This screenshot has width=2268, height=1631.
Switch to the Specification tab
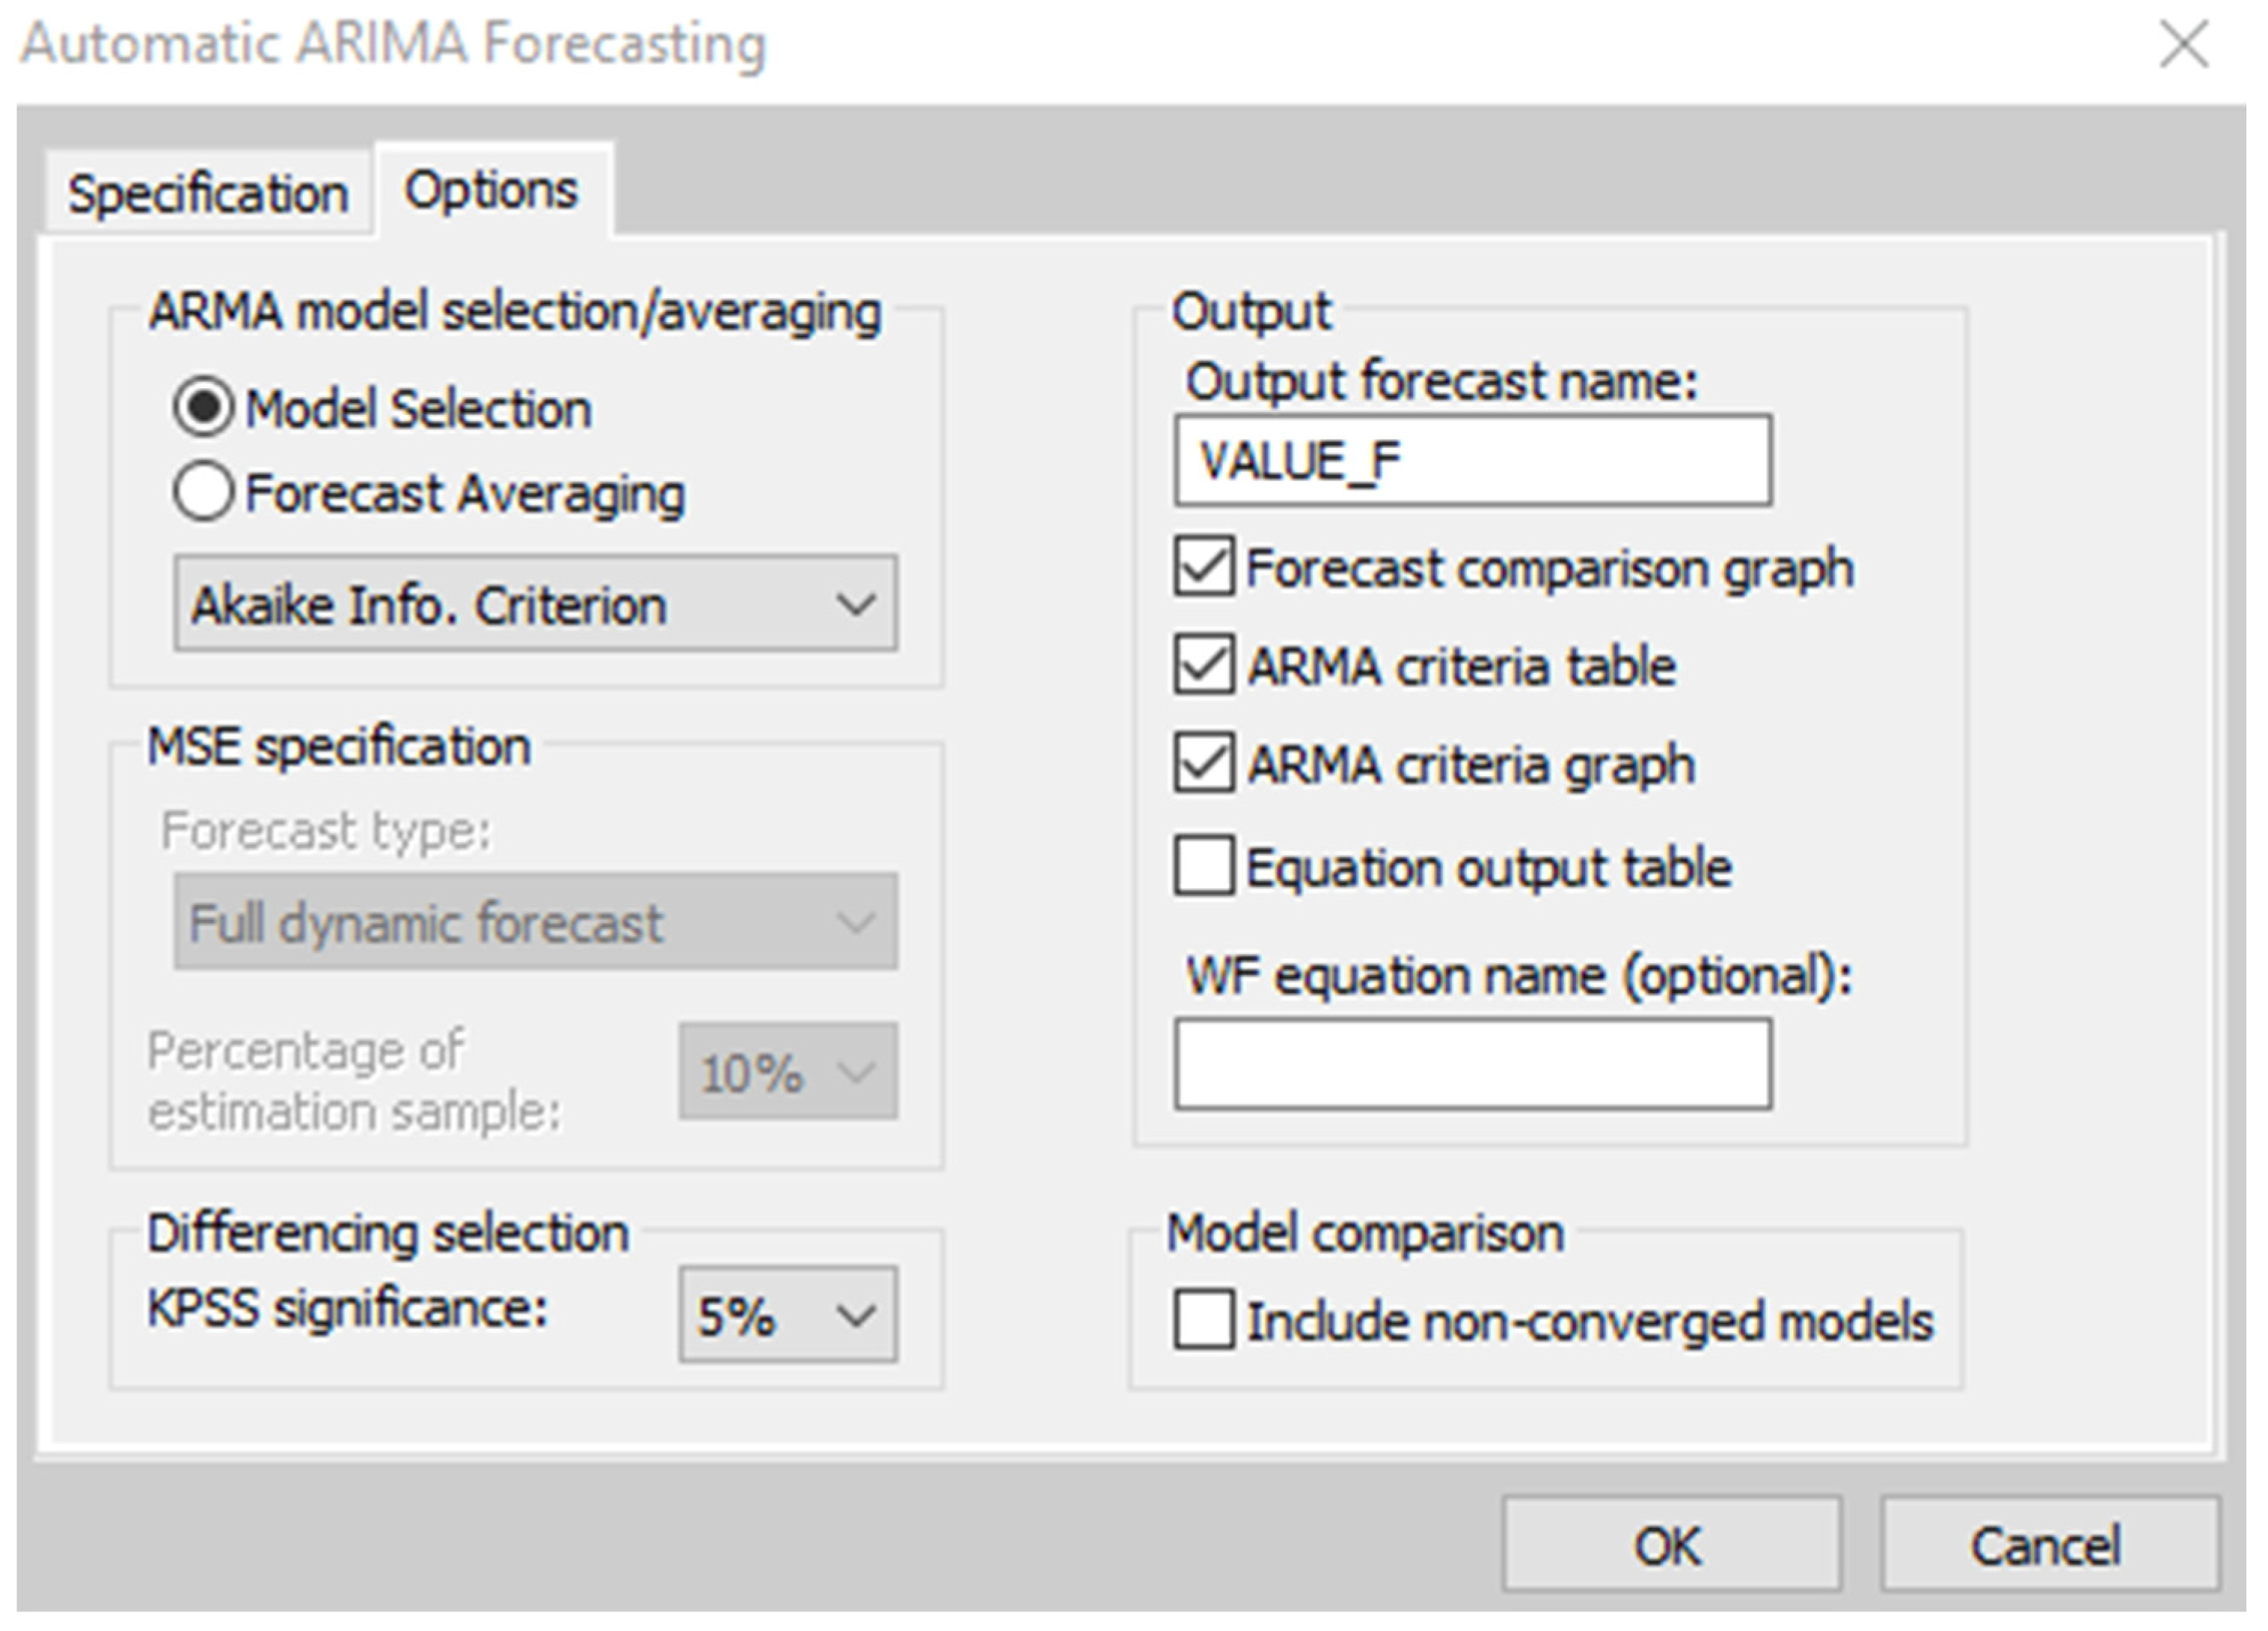(x=208, y=193)
